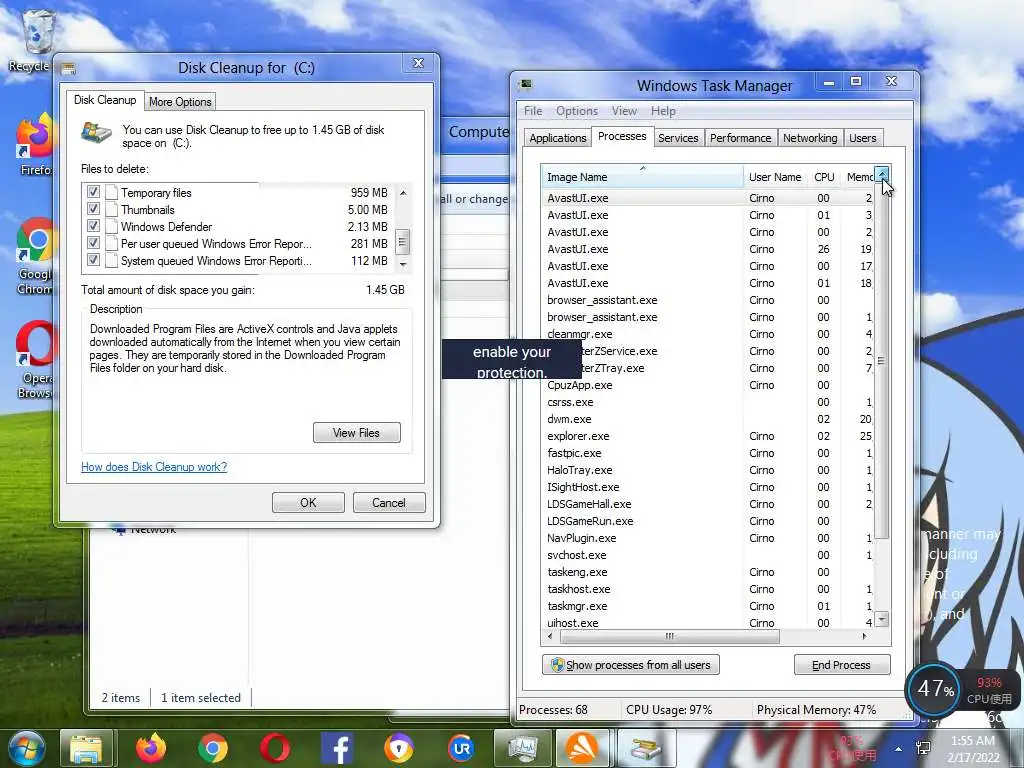Uncheck the Thumbnails checkbox
The image size is (1024, 768).
click(x=93, y=208)
